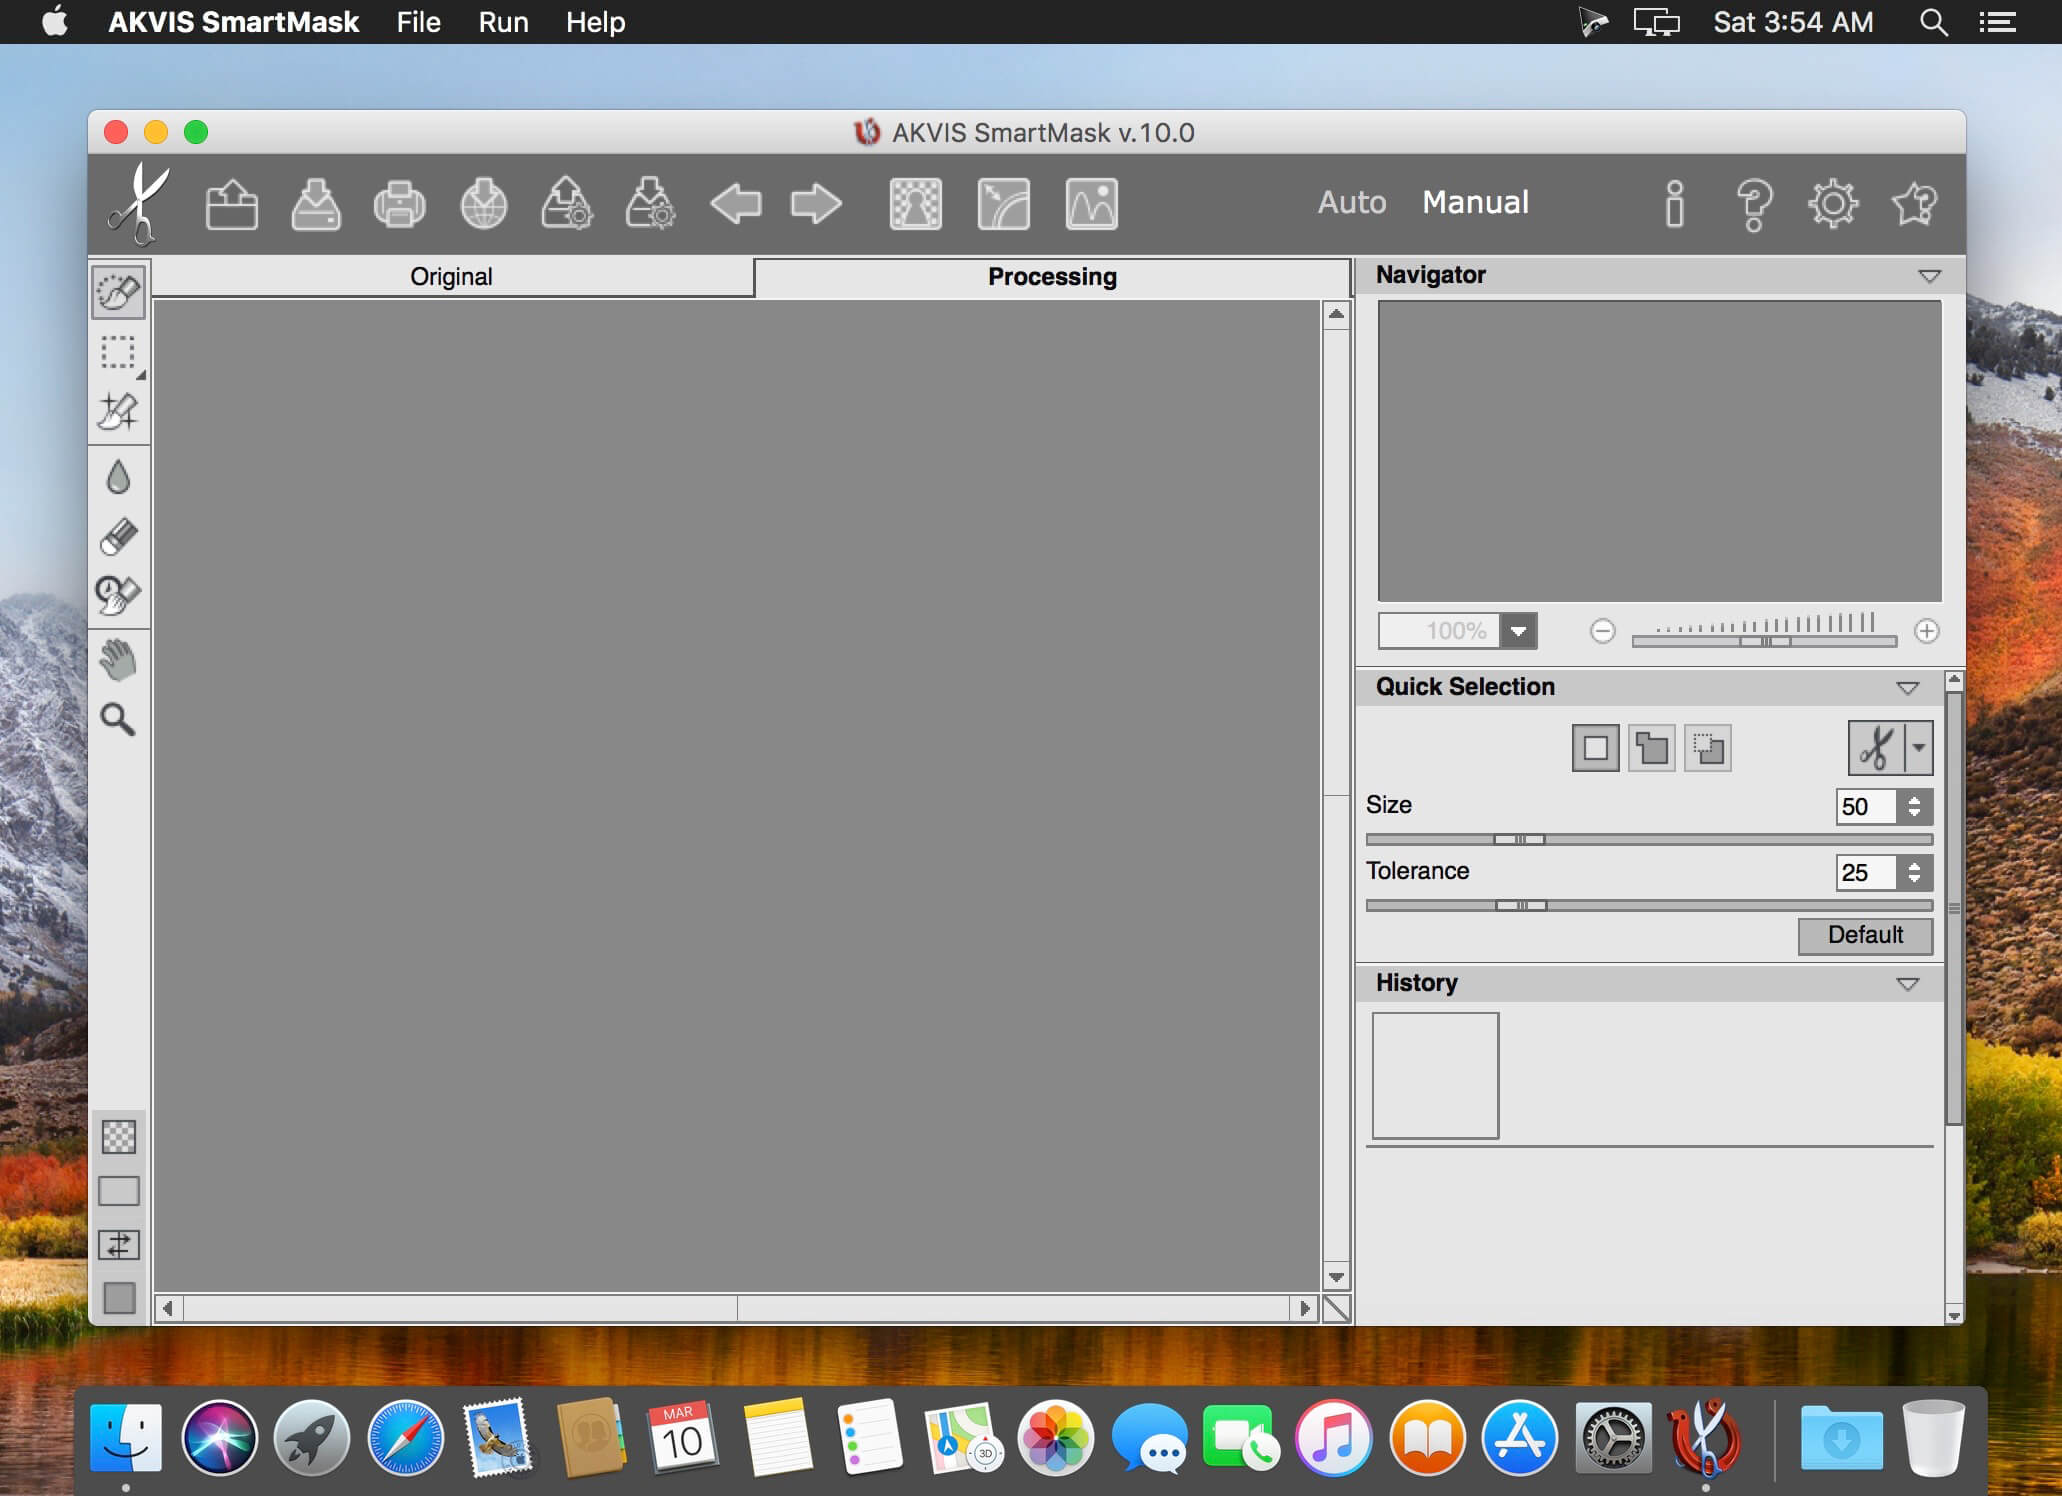Viewport: 2062px width, 1496px height.
Task: Open Preferences with the gear icon
Action: (x=1833, y=204)
